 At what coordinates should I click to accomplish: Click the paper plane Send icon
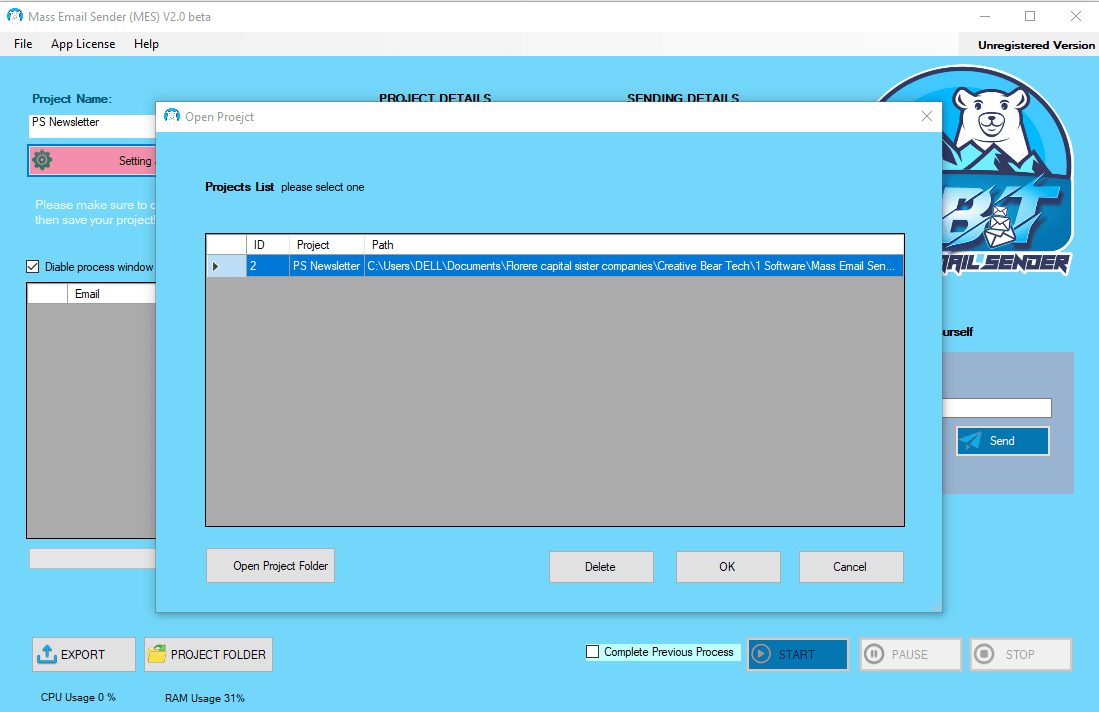click(971, 441)
